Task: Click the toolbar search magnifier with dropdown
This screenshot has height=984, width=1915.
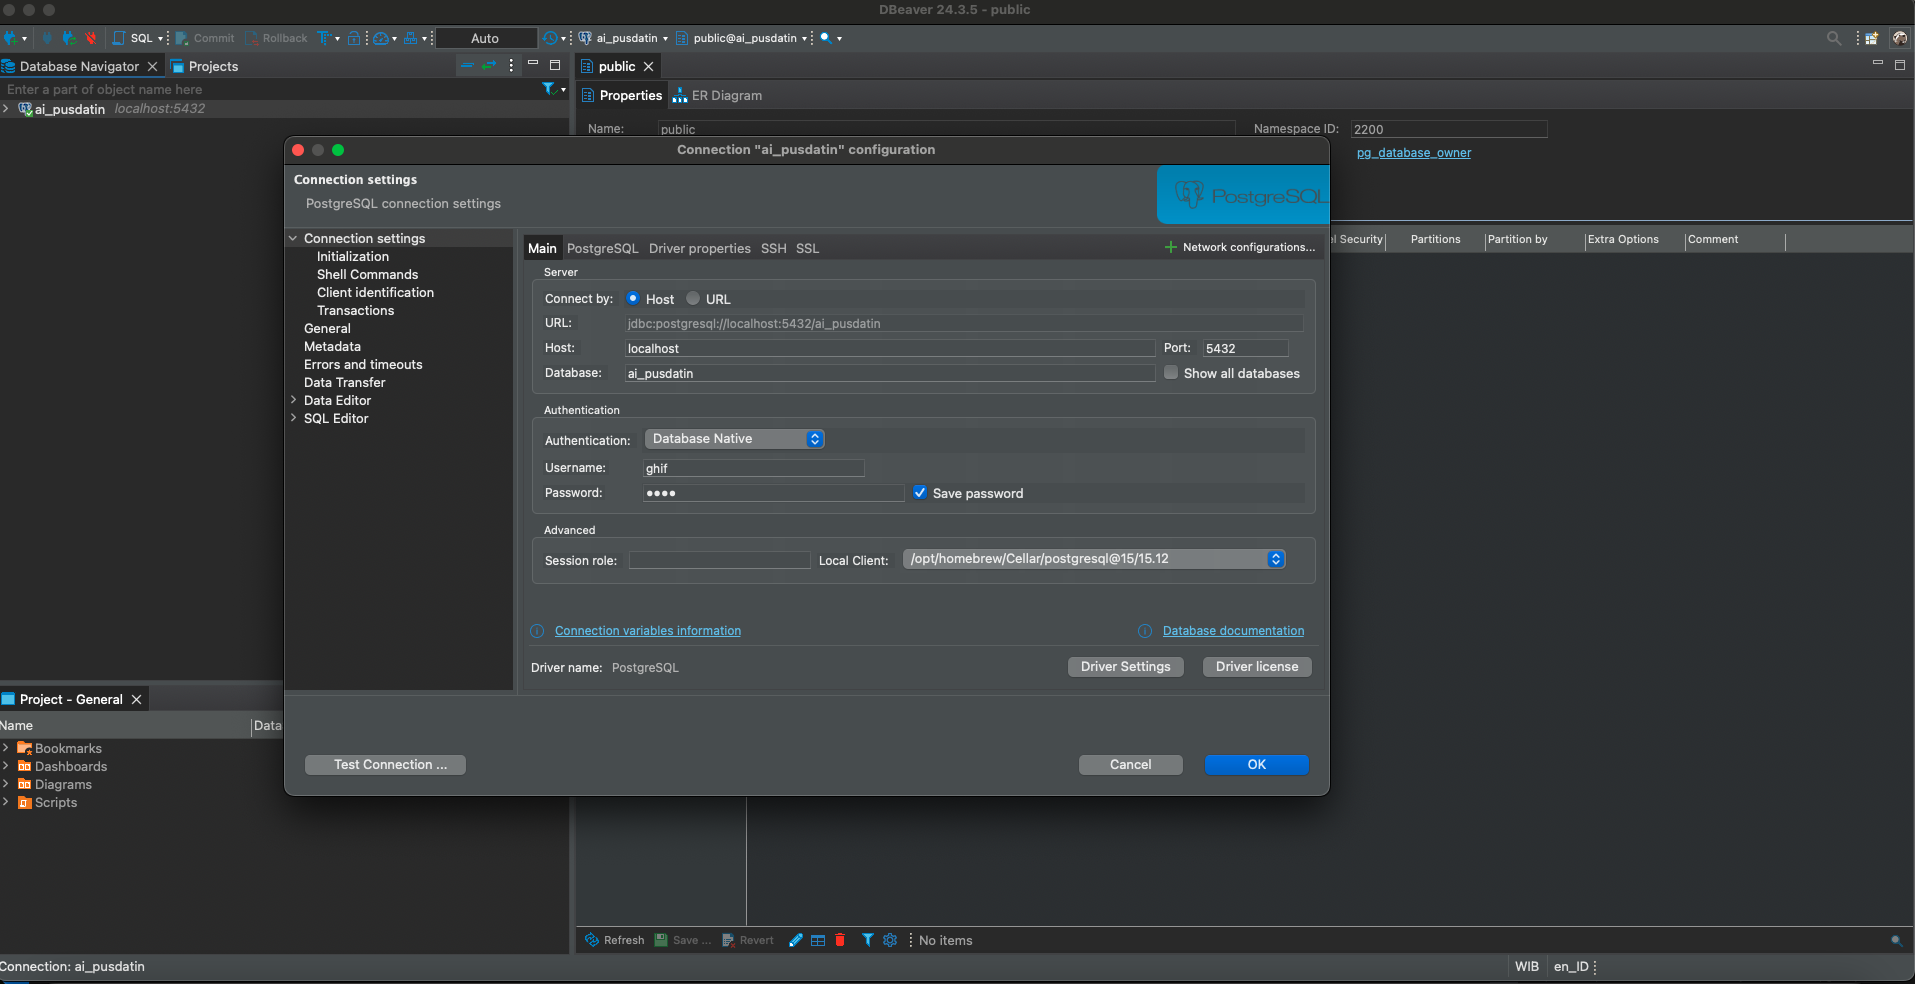Action: 826,38
